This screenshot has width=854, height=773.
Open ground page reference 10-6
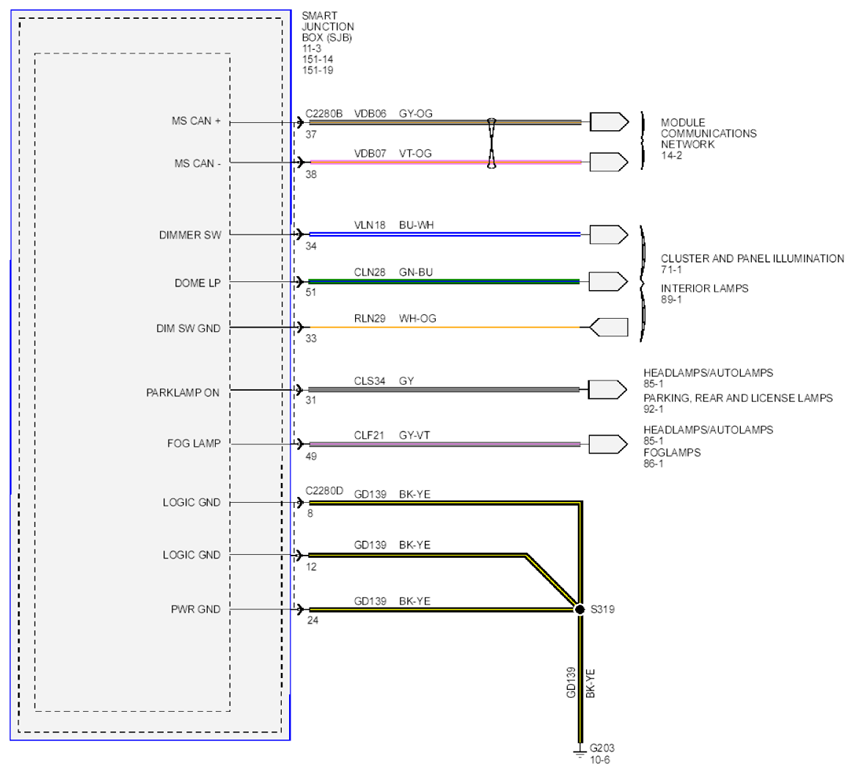[600, 760]
